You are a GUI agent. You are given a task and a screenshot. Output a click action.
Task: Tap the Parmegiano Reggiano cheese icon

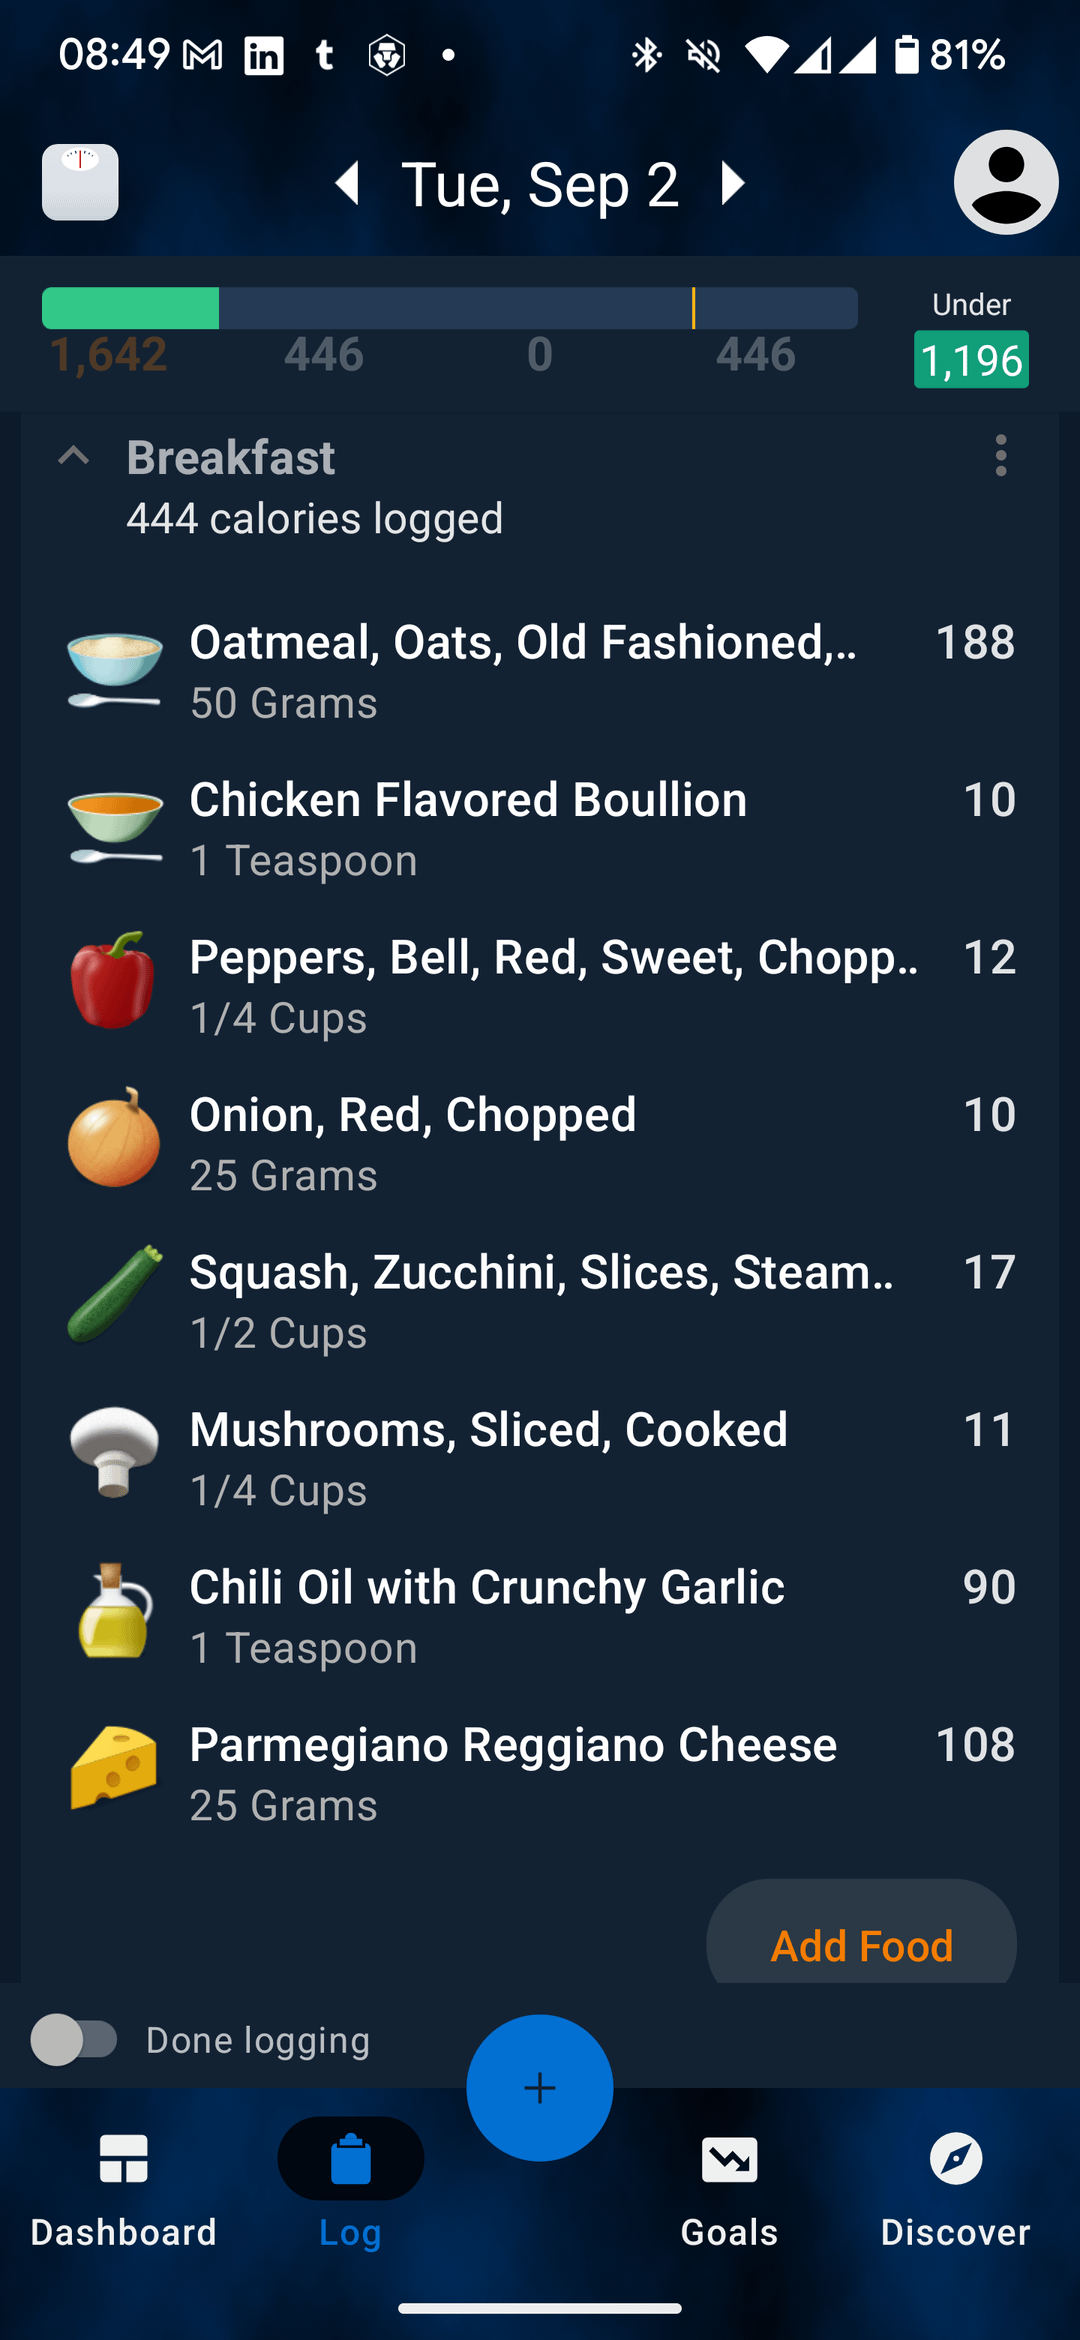tap(113, 1768)
